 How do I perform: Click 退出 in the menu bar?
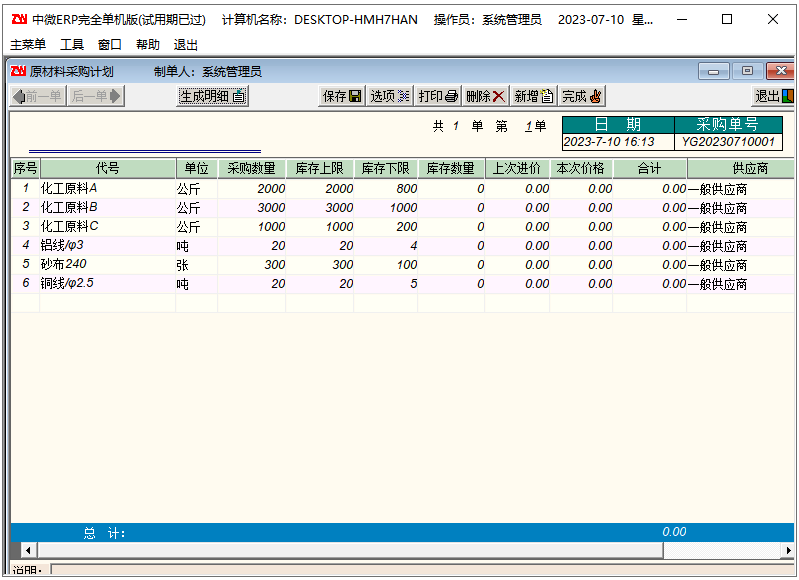click(x=185, y=45)
